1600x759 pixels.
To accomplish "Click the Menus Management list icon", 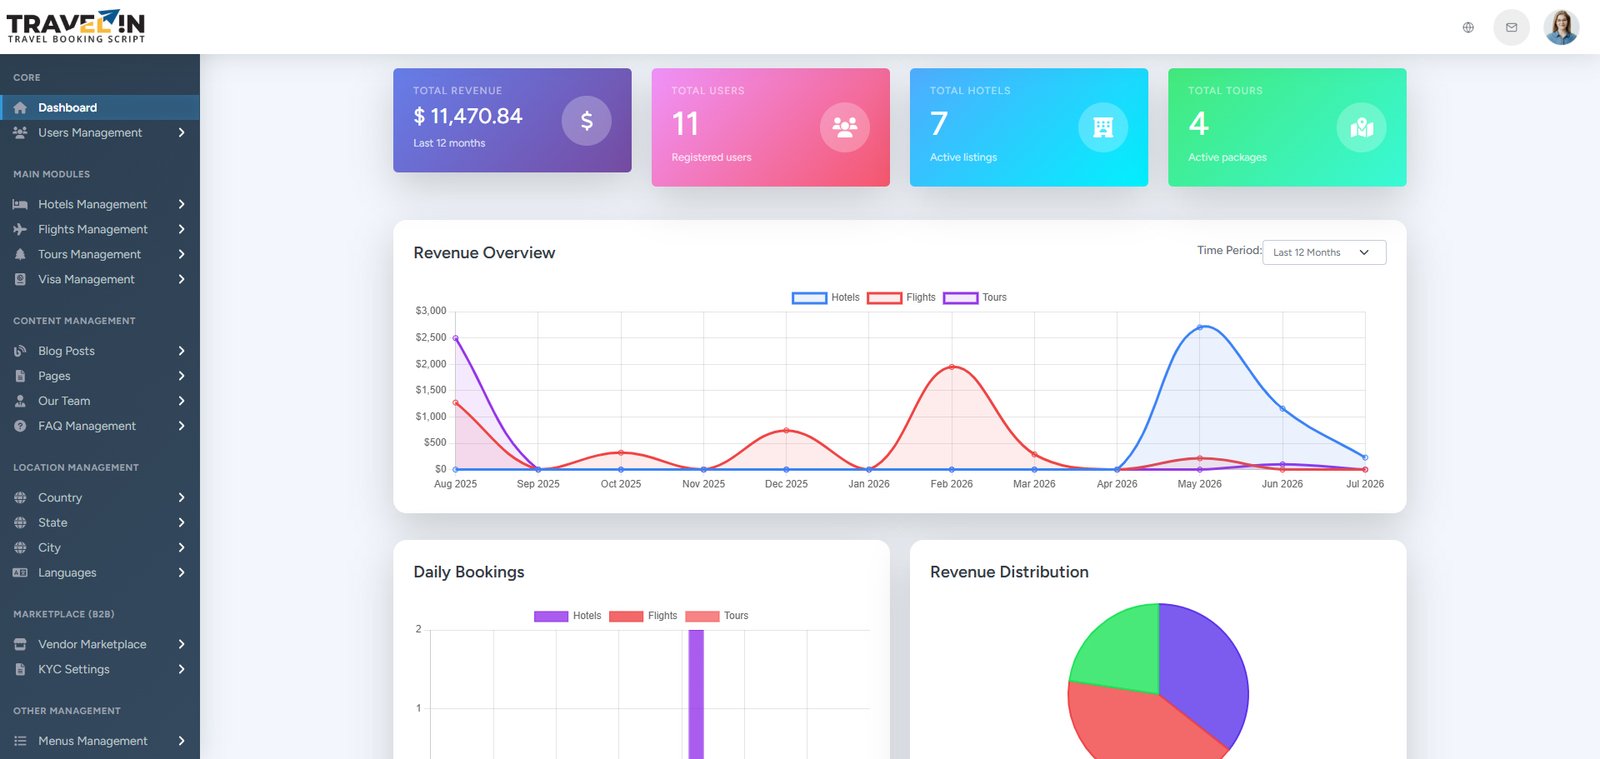I will click(20, 741).
